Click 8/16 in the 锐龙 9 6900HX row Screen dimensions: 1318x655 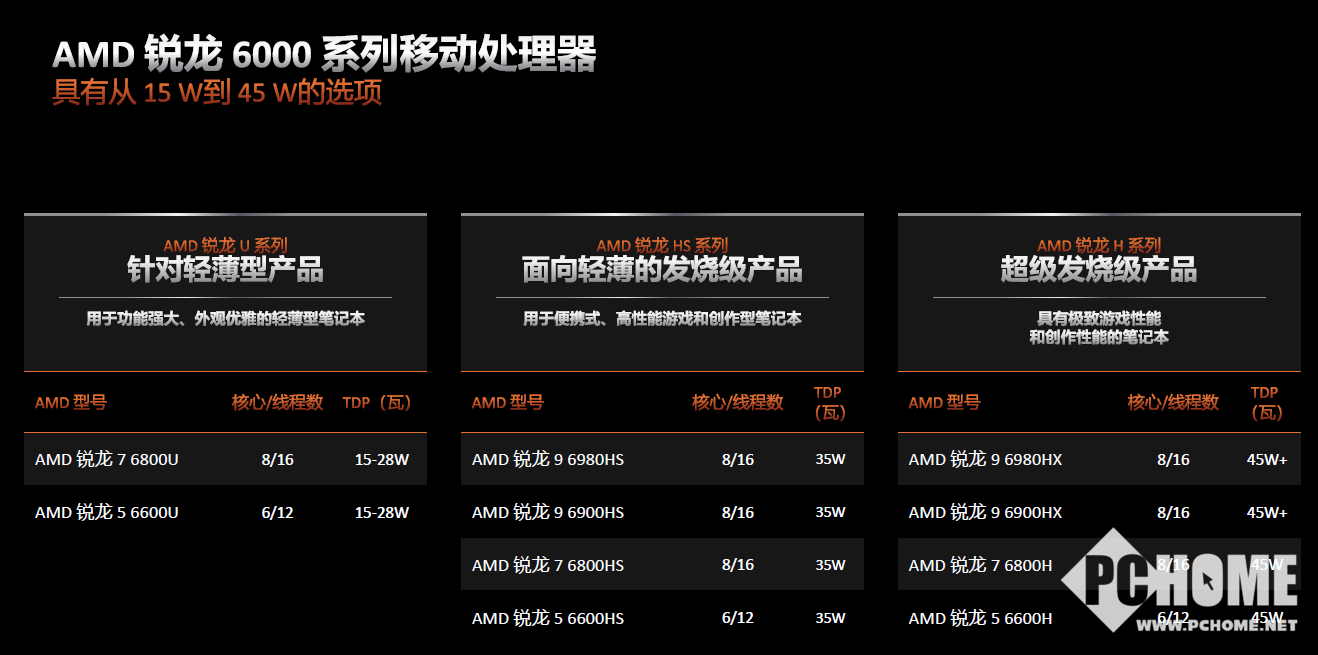[x=1174, y=513]
